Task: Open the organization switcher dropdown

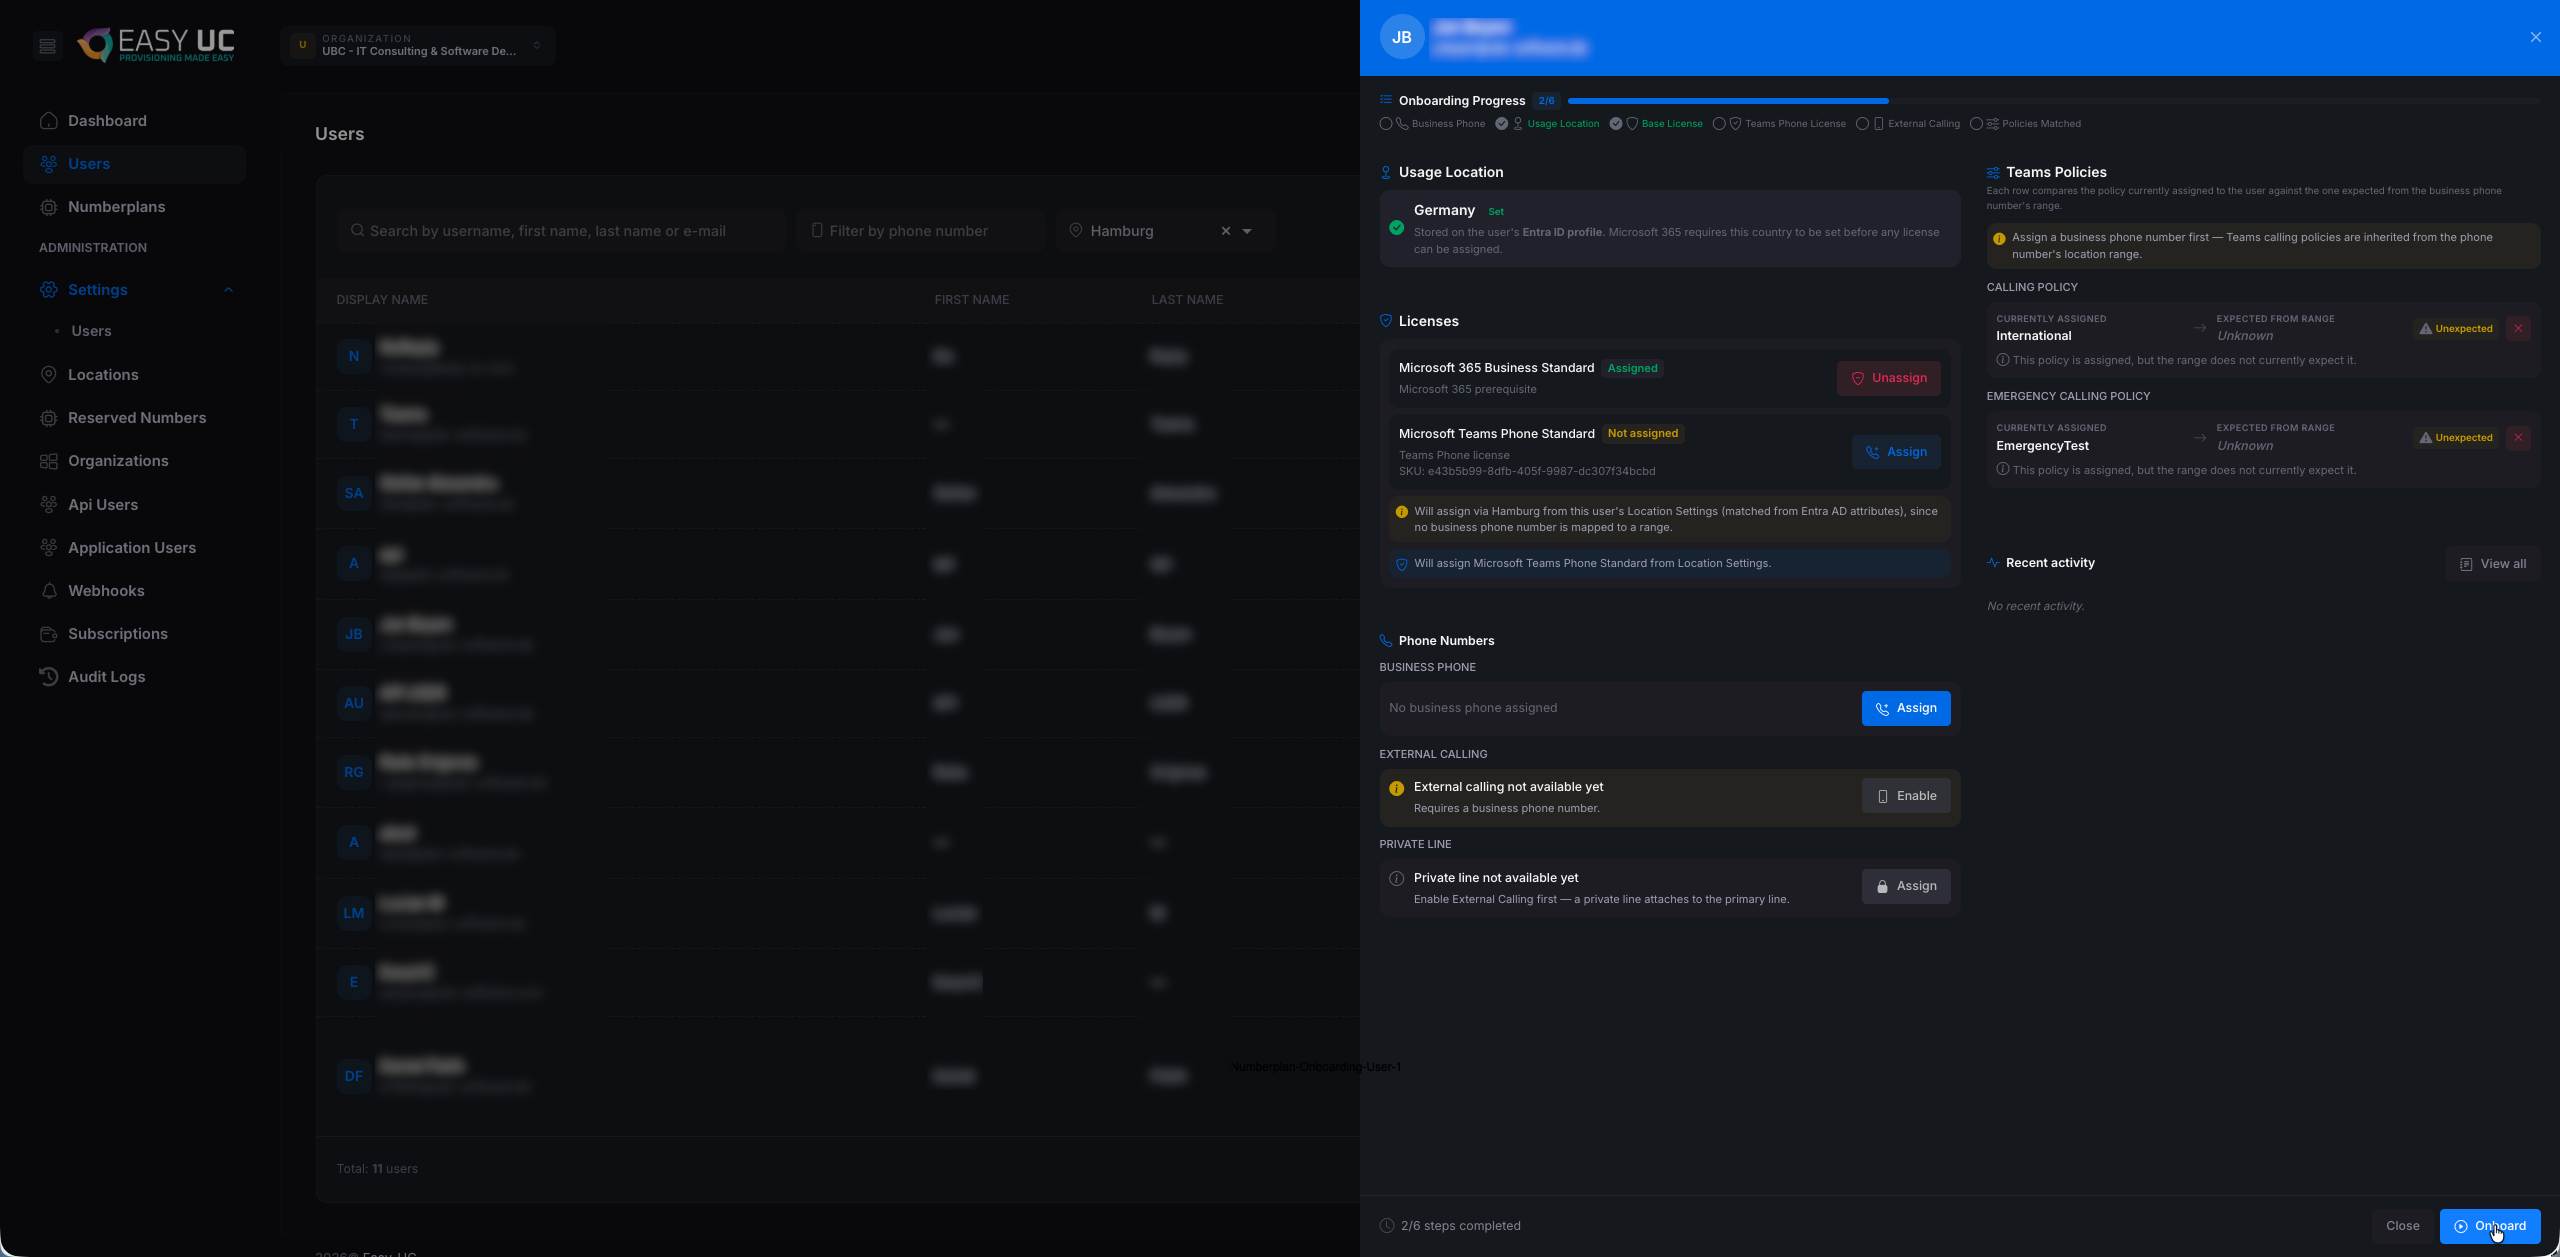Action: coord(418,46)
